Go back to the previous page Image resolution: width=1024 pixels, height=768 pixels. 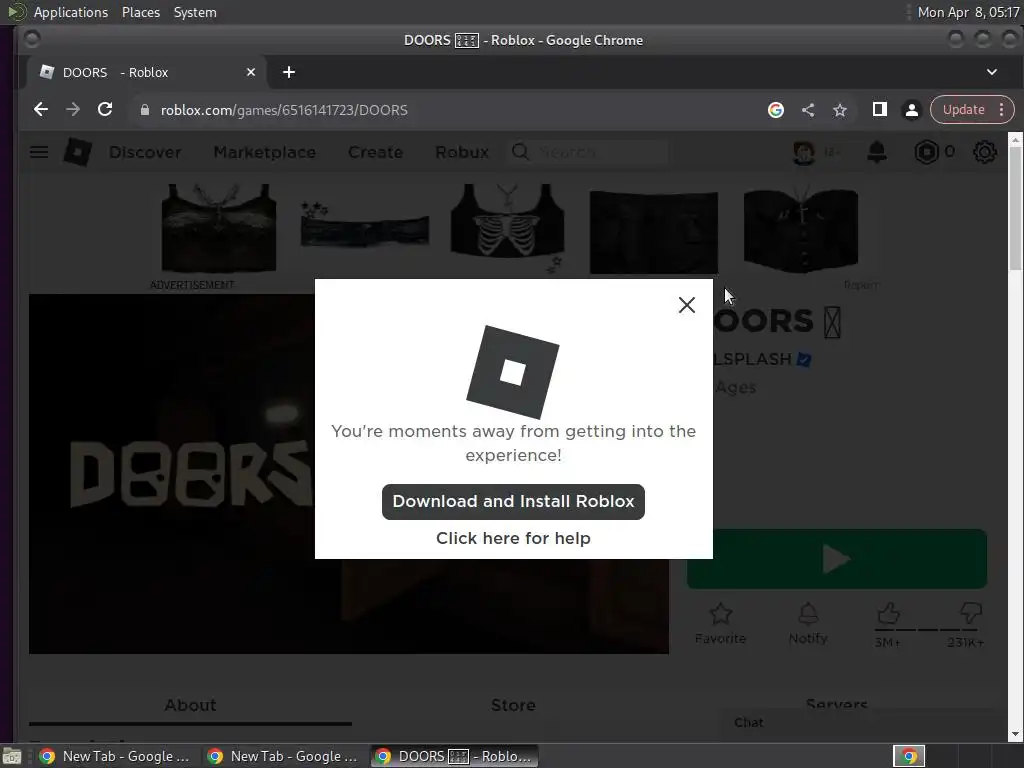pyautogui.click(x=40, y=110)
